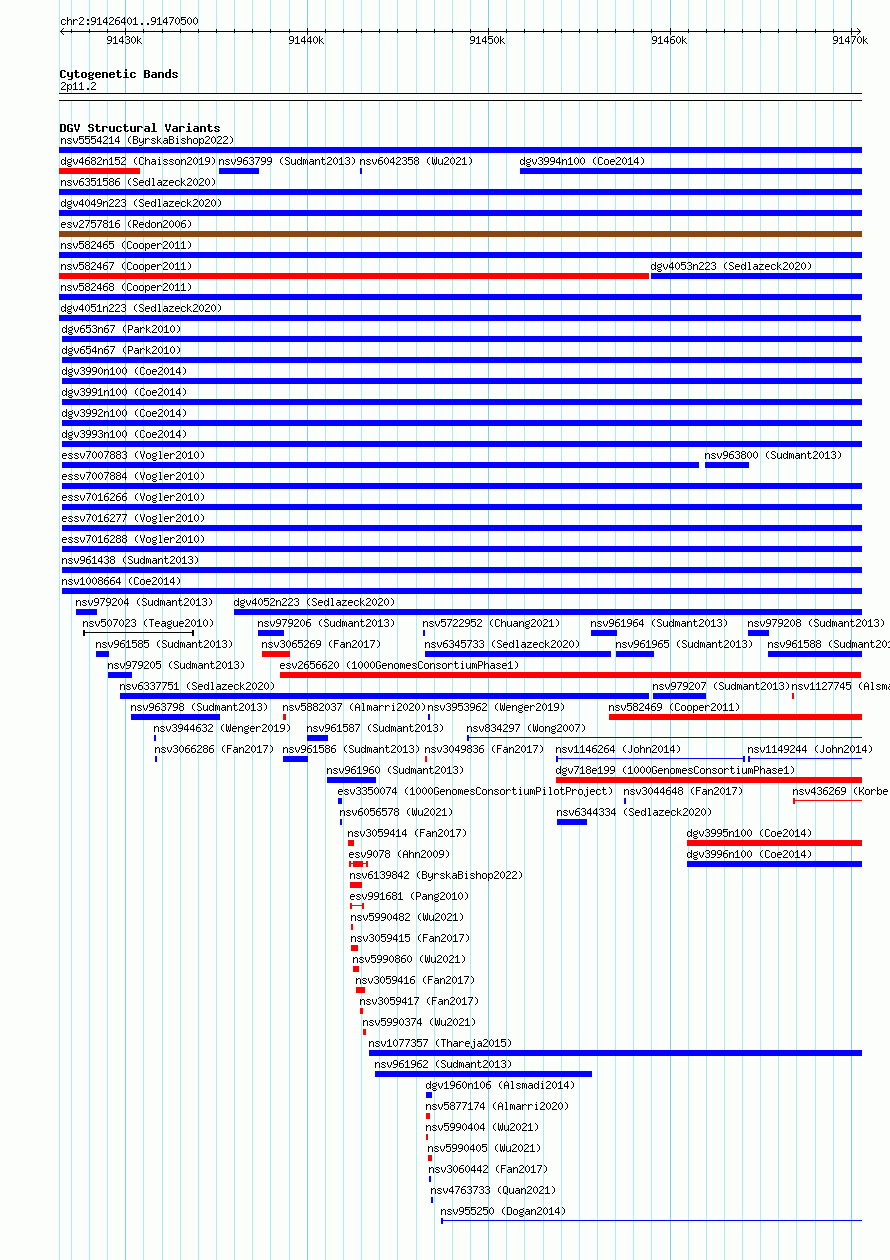
Task: Open essv7007883 (Vogler2010) variant
Action: coord(133,455)
